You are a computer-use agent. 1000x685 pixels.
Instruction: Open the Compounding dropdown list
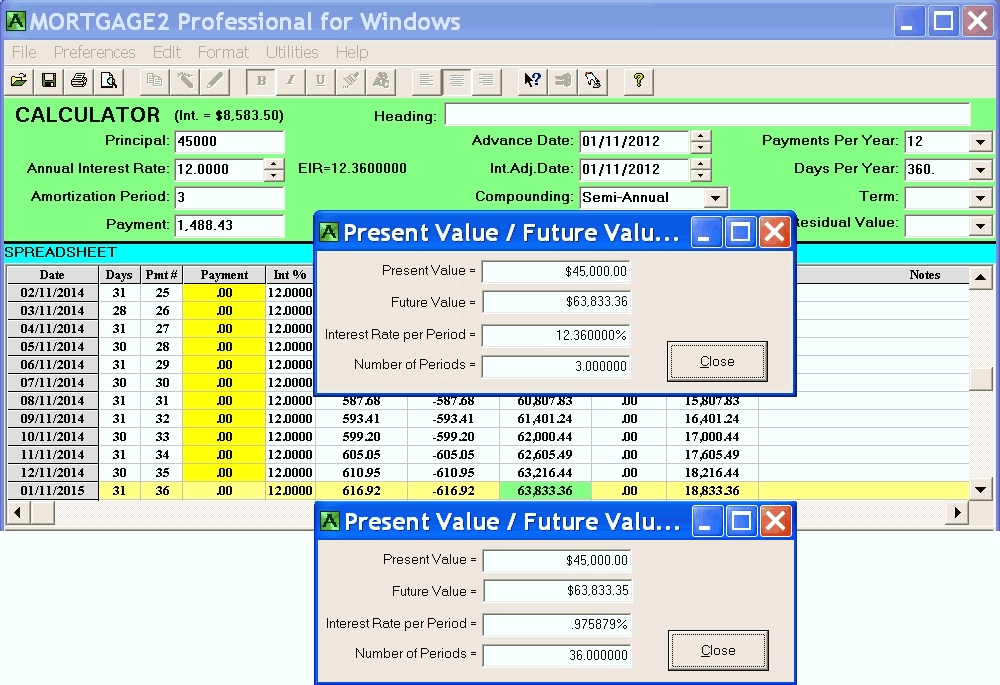(x=714, y=198)
